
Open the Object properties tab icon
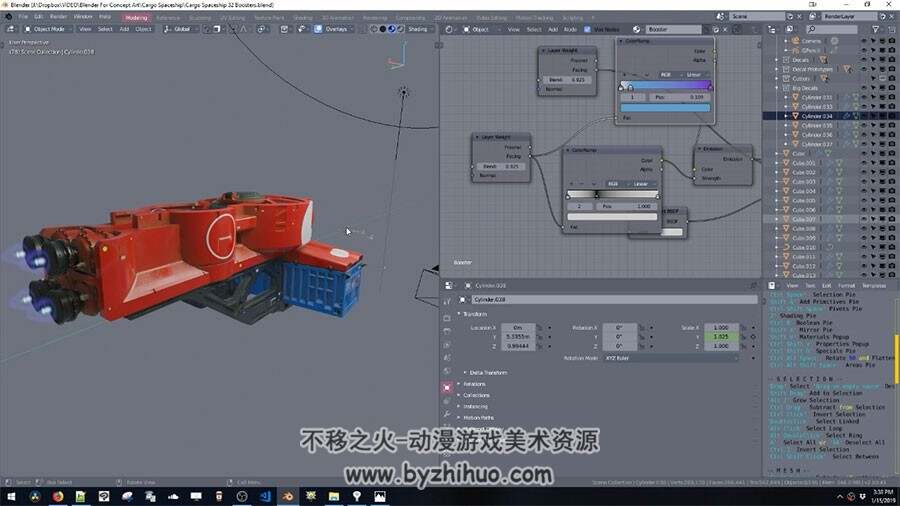(447, 387)
